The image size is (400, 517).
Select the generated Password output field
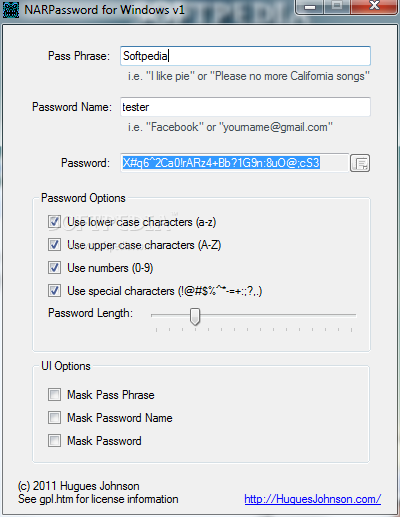pos(235,163)
